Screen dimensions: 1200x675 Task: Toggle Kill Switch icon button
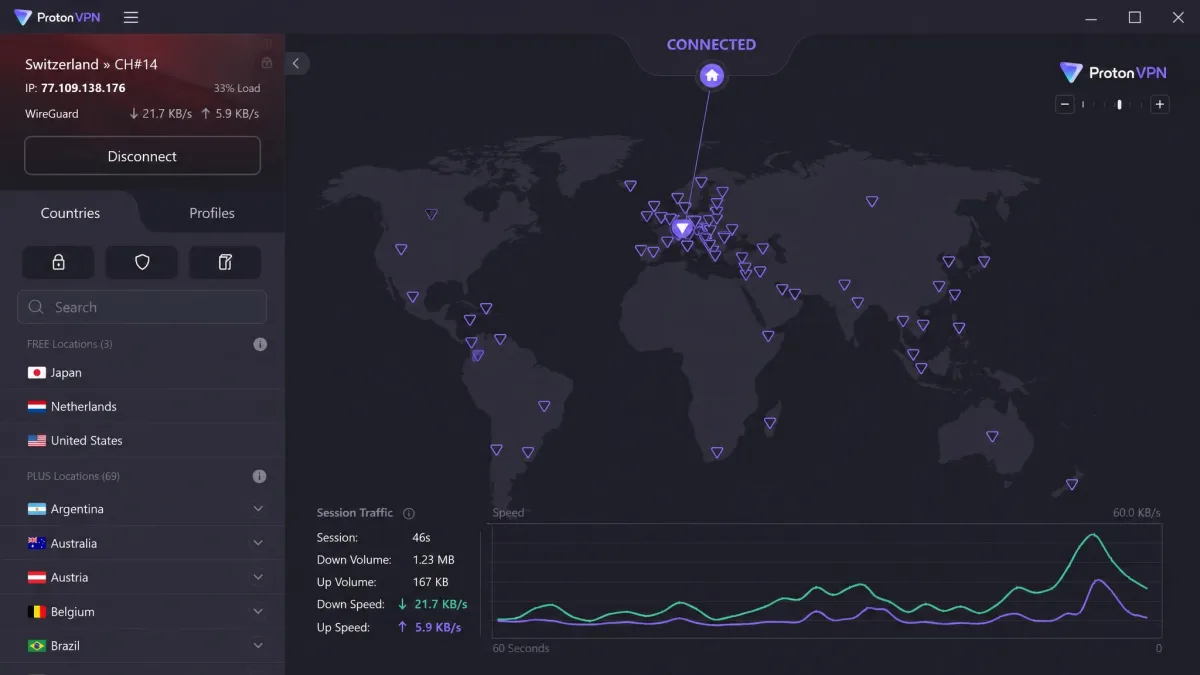coord(225,262)
